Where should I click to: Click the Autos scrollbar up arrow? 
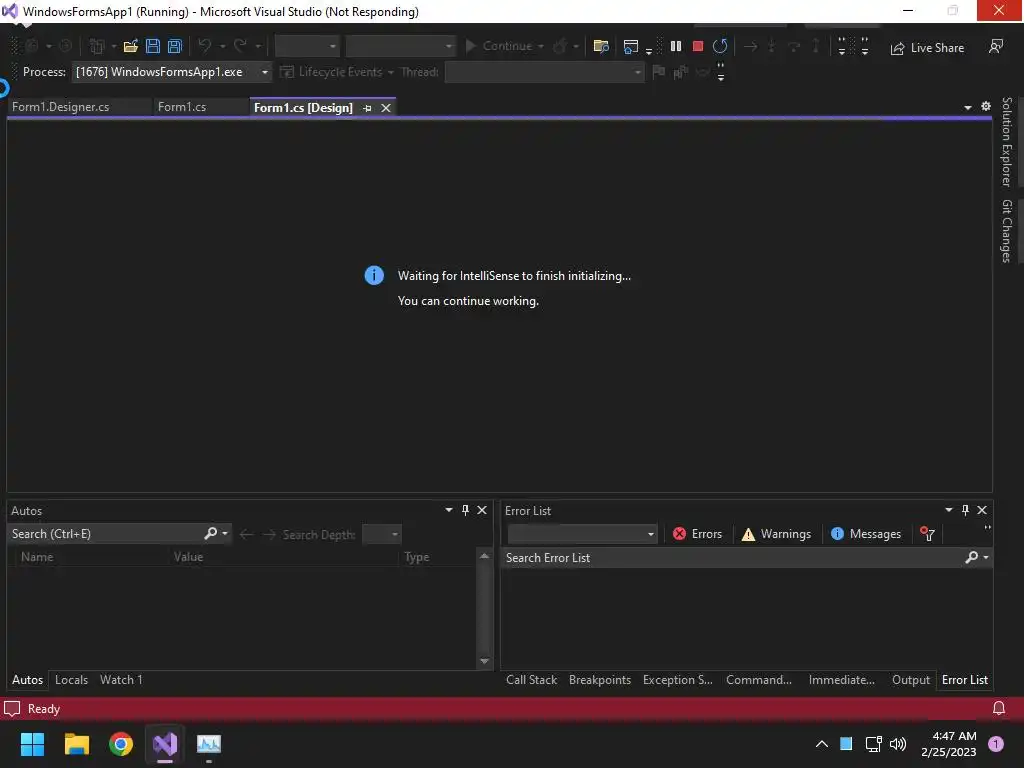pyautogui.click(x=484, y=556)
